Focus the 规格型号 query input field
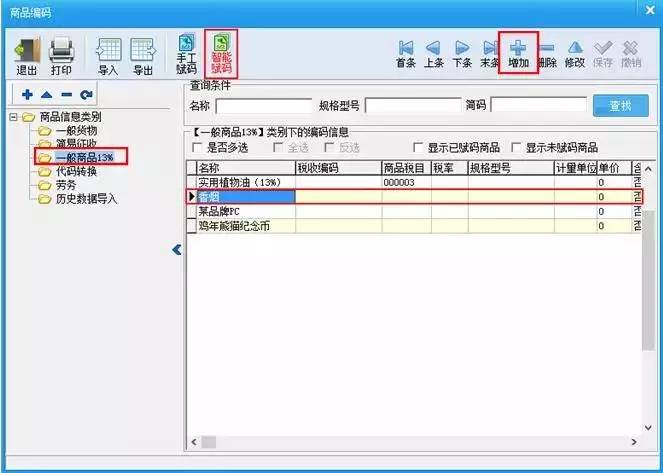Viewport: 663px width, 473px height. [x=413, y=106]
